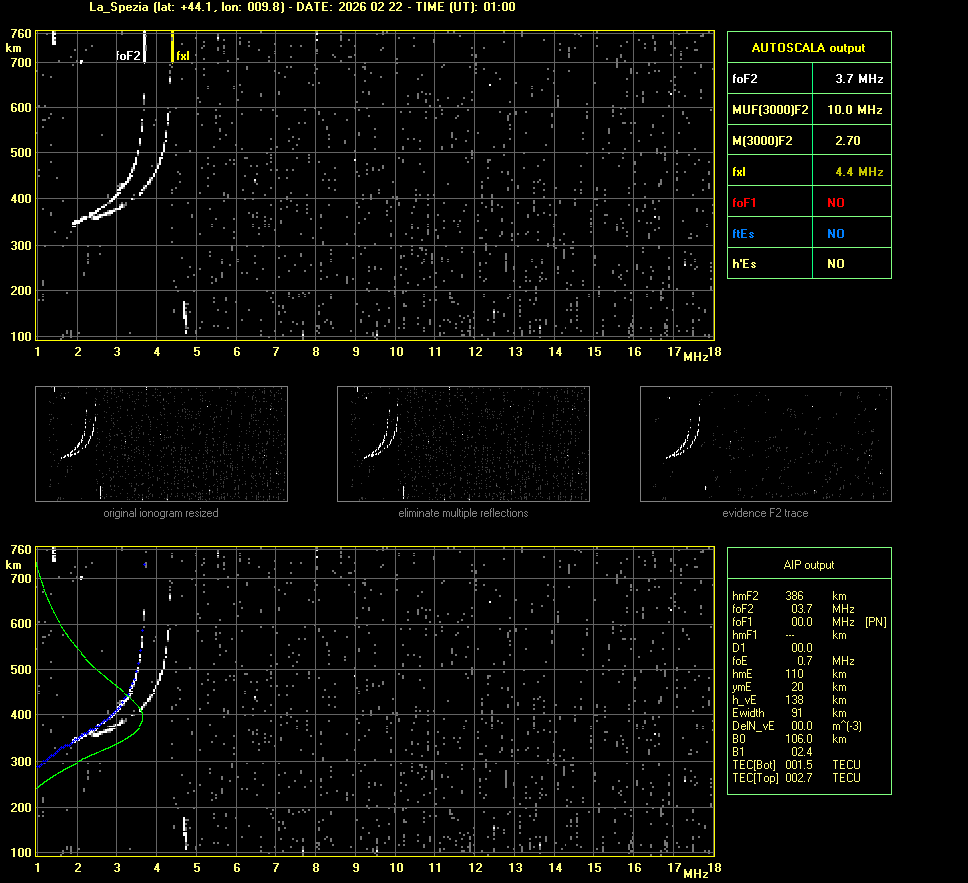The width and height of the screenshot is (968, 883).
Task: Select the AUTOSCALA output header
Action: [x=808, y=47]
